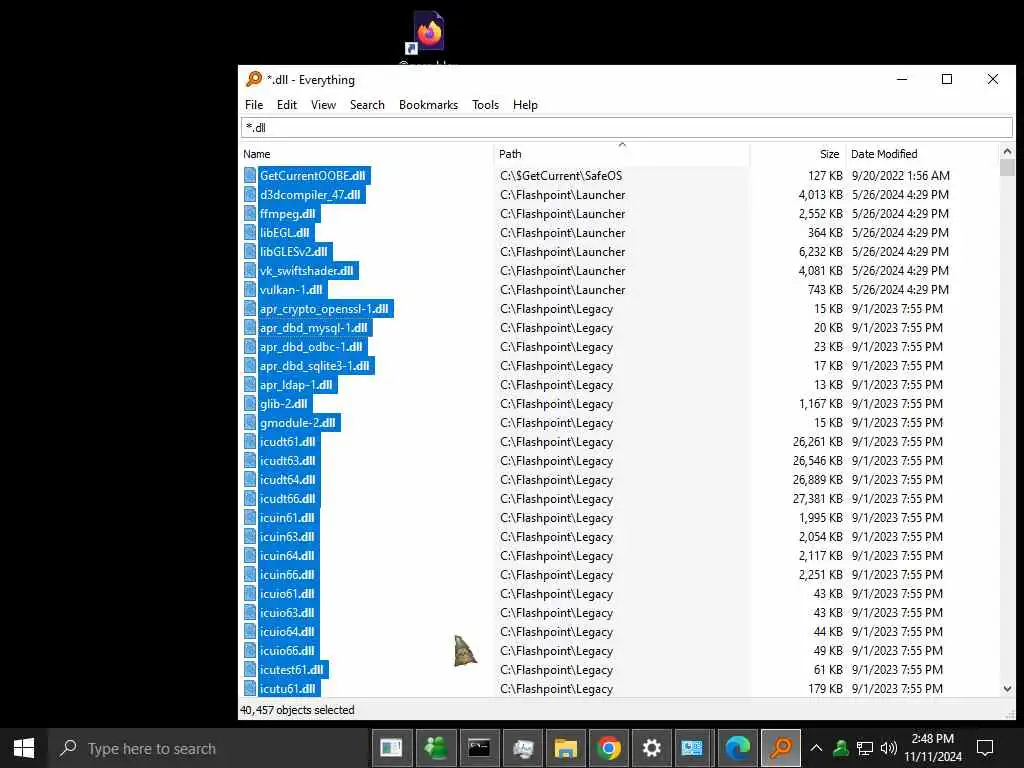Select the icuin61.dll file name
The image size is (1024, 768).
287,517
